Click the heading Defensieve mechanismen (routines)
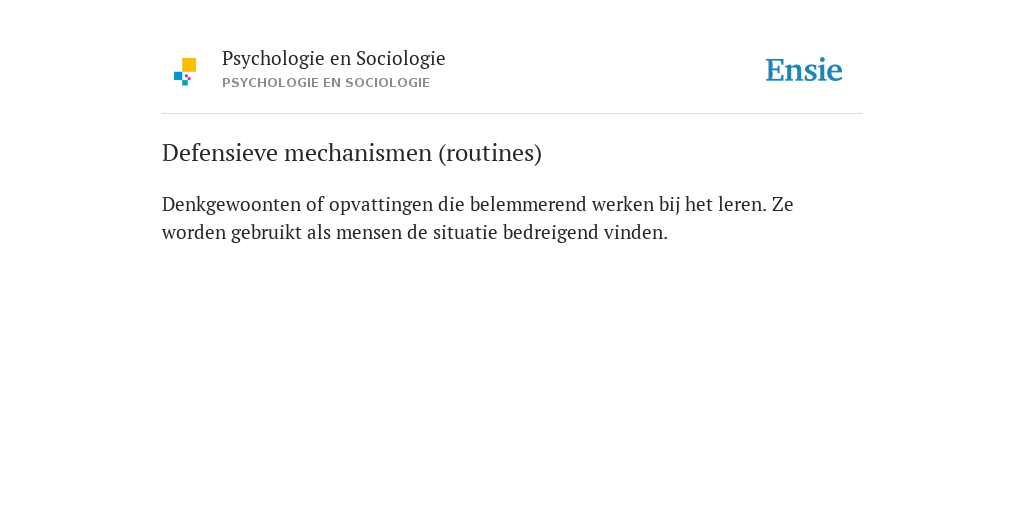Screen dimensions: 1024x512 point(352,153)
